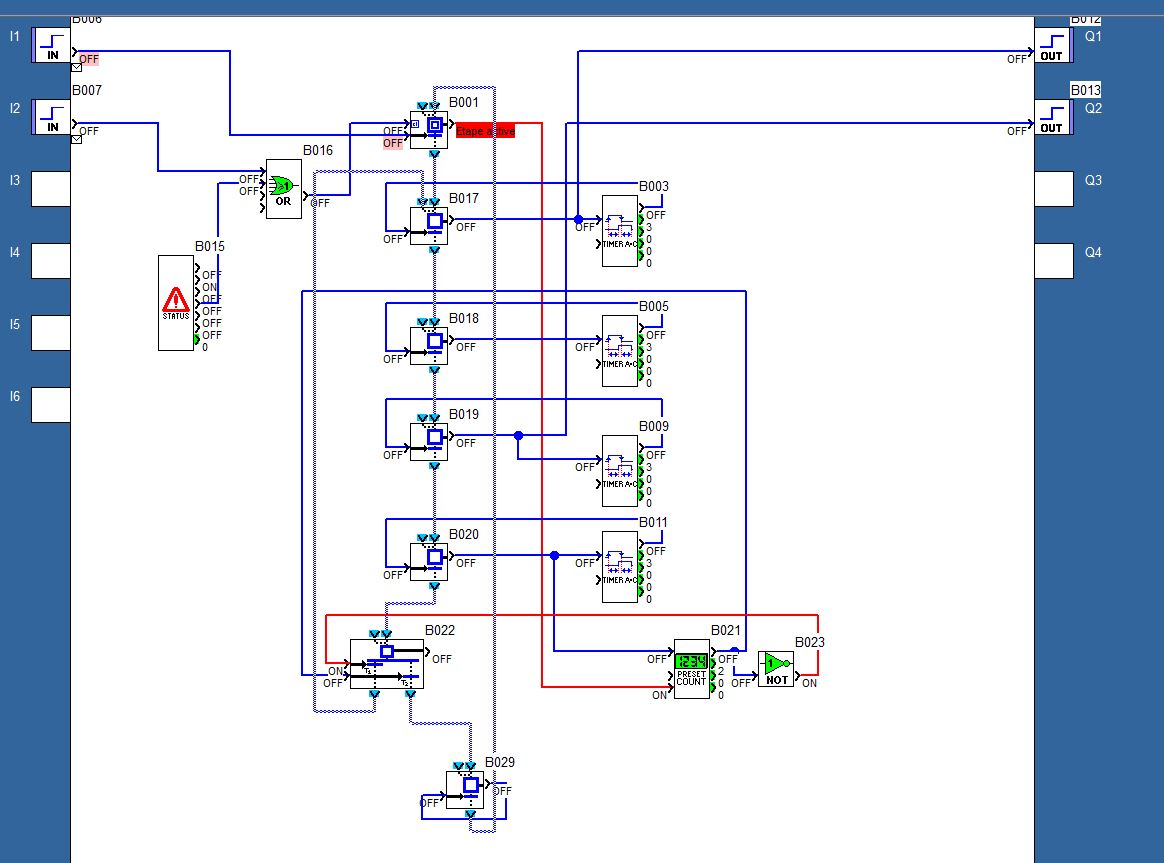Click the small envelope icon below I1 input

(76, 68)
